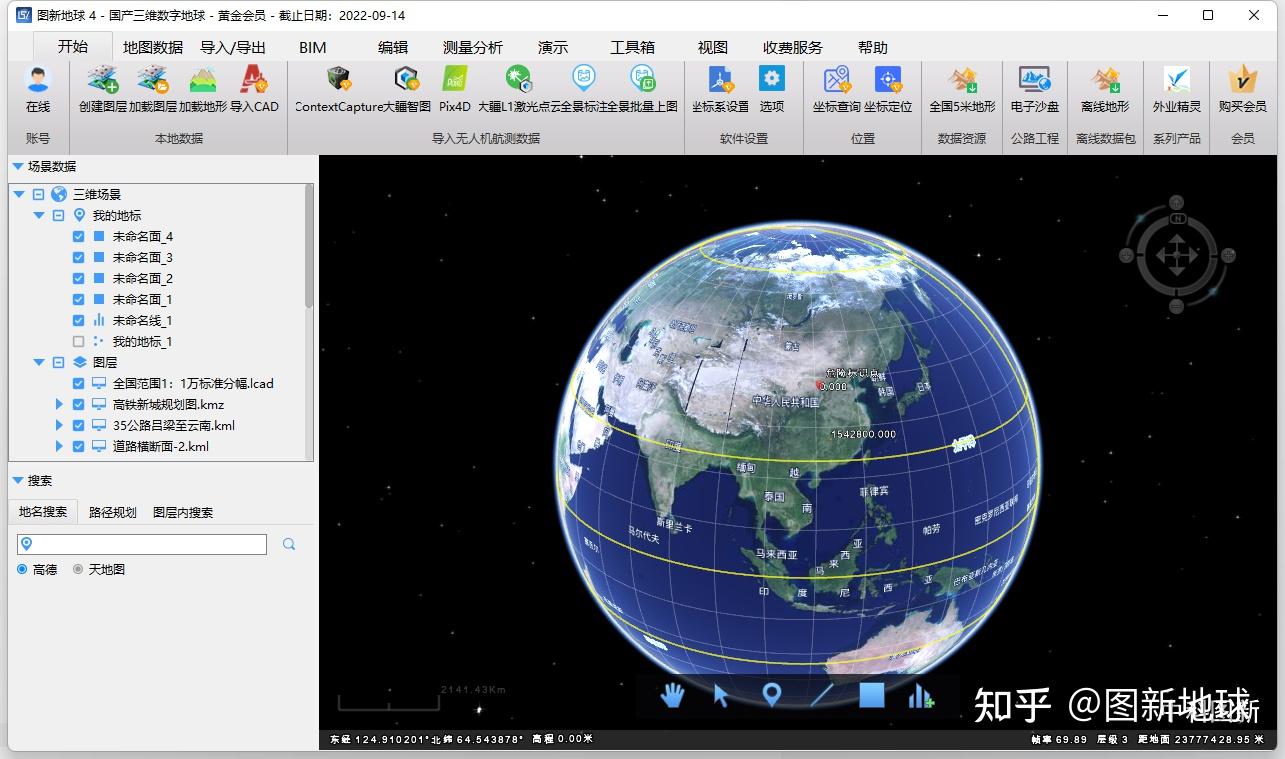
Task: Click the search magnifier icon
Action: (x=289, y=544)
